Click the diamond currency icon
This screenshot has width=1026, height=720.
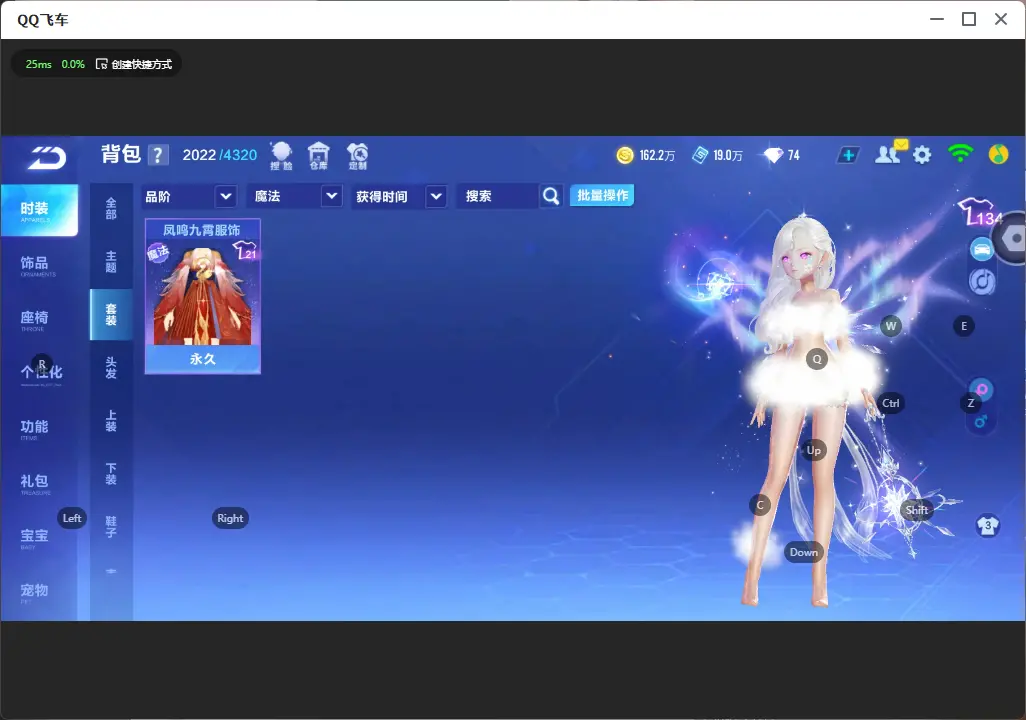(773, 155)
